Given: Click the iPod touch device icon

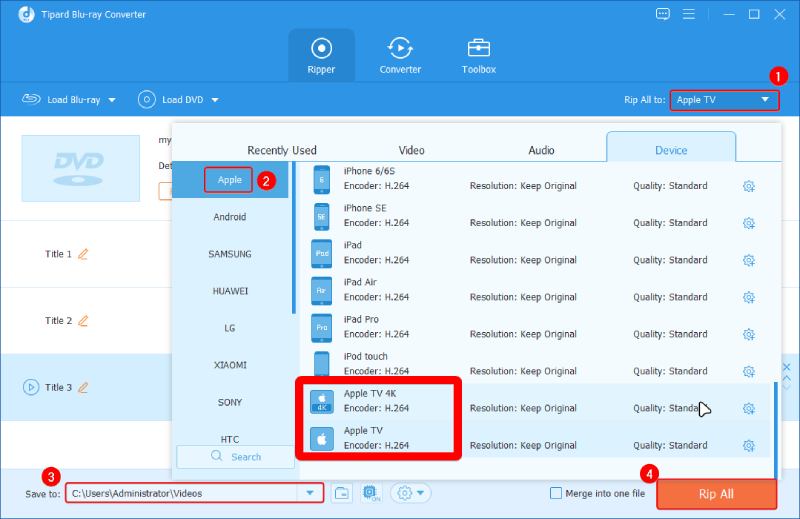Looking at the screenshot, I should click(321, 363).
